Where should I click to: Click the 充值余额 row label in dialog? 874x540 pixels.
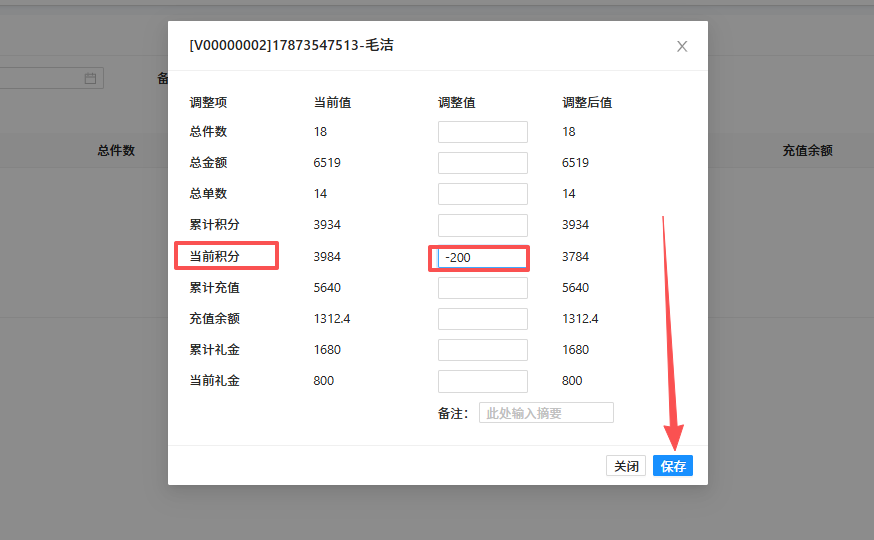[214, 318]
